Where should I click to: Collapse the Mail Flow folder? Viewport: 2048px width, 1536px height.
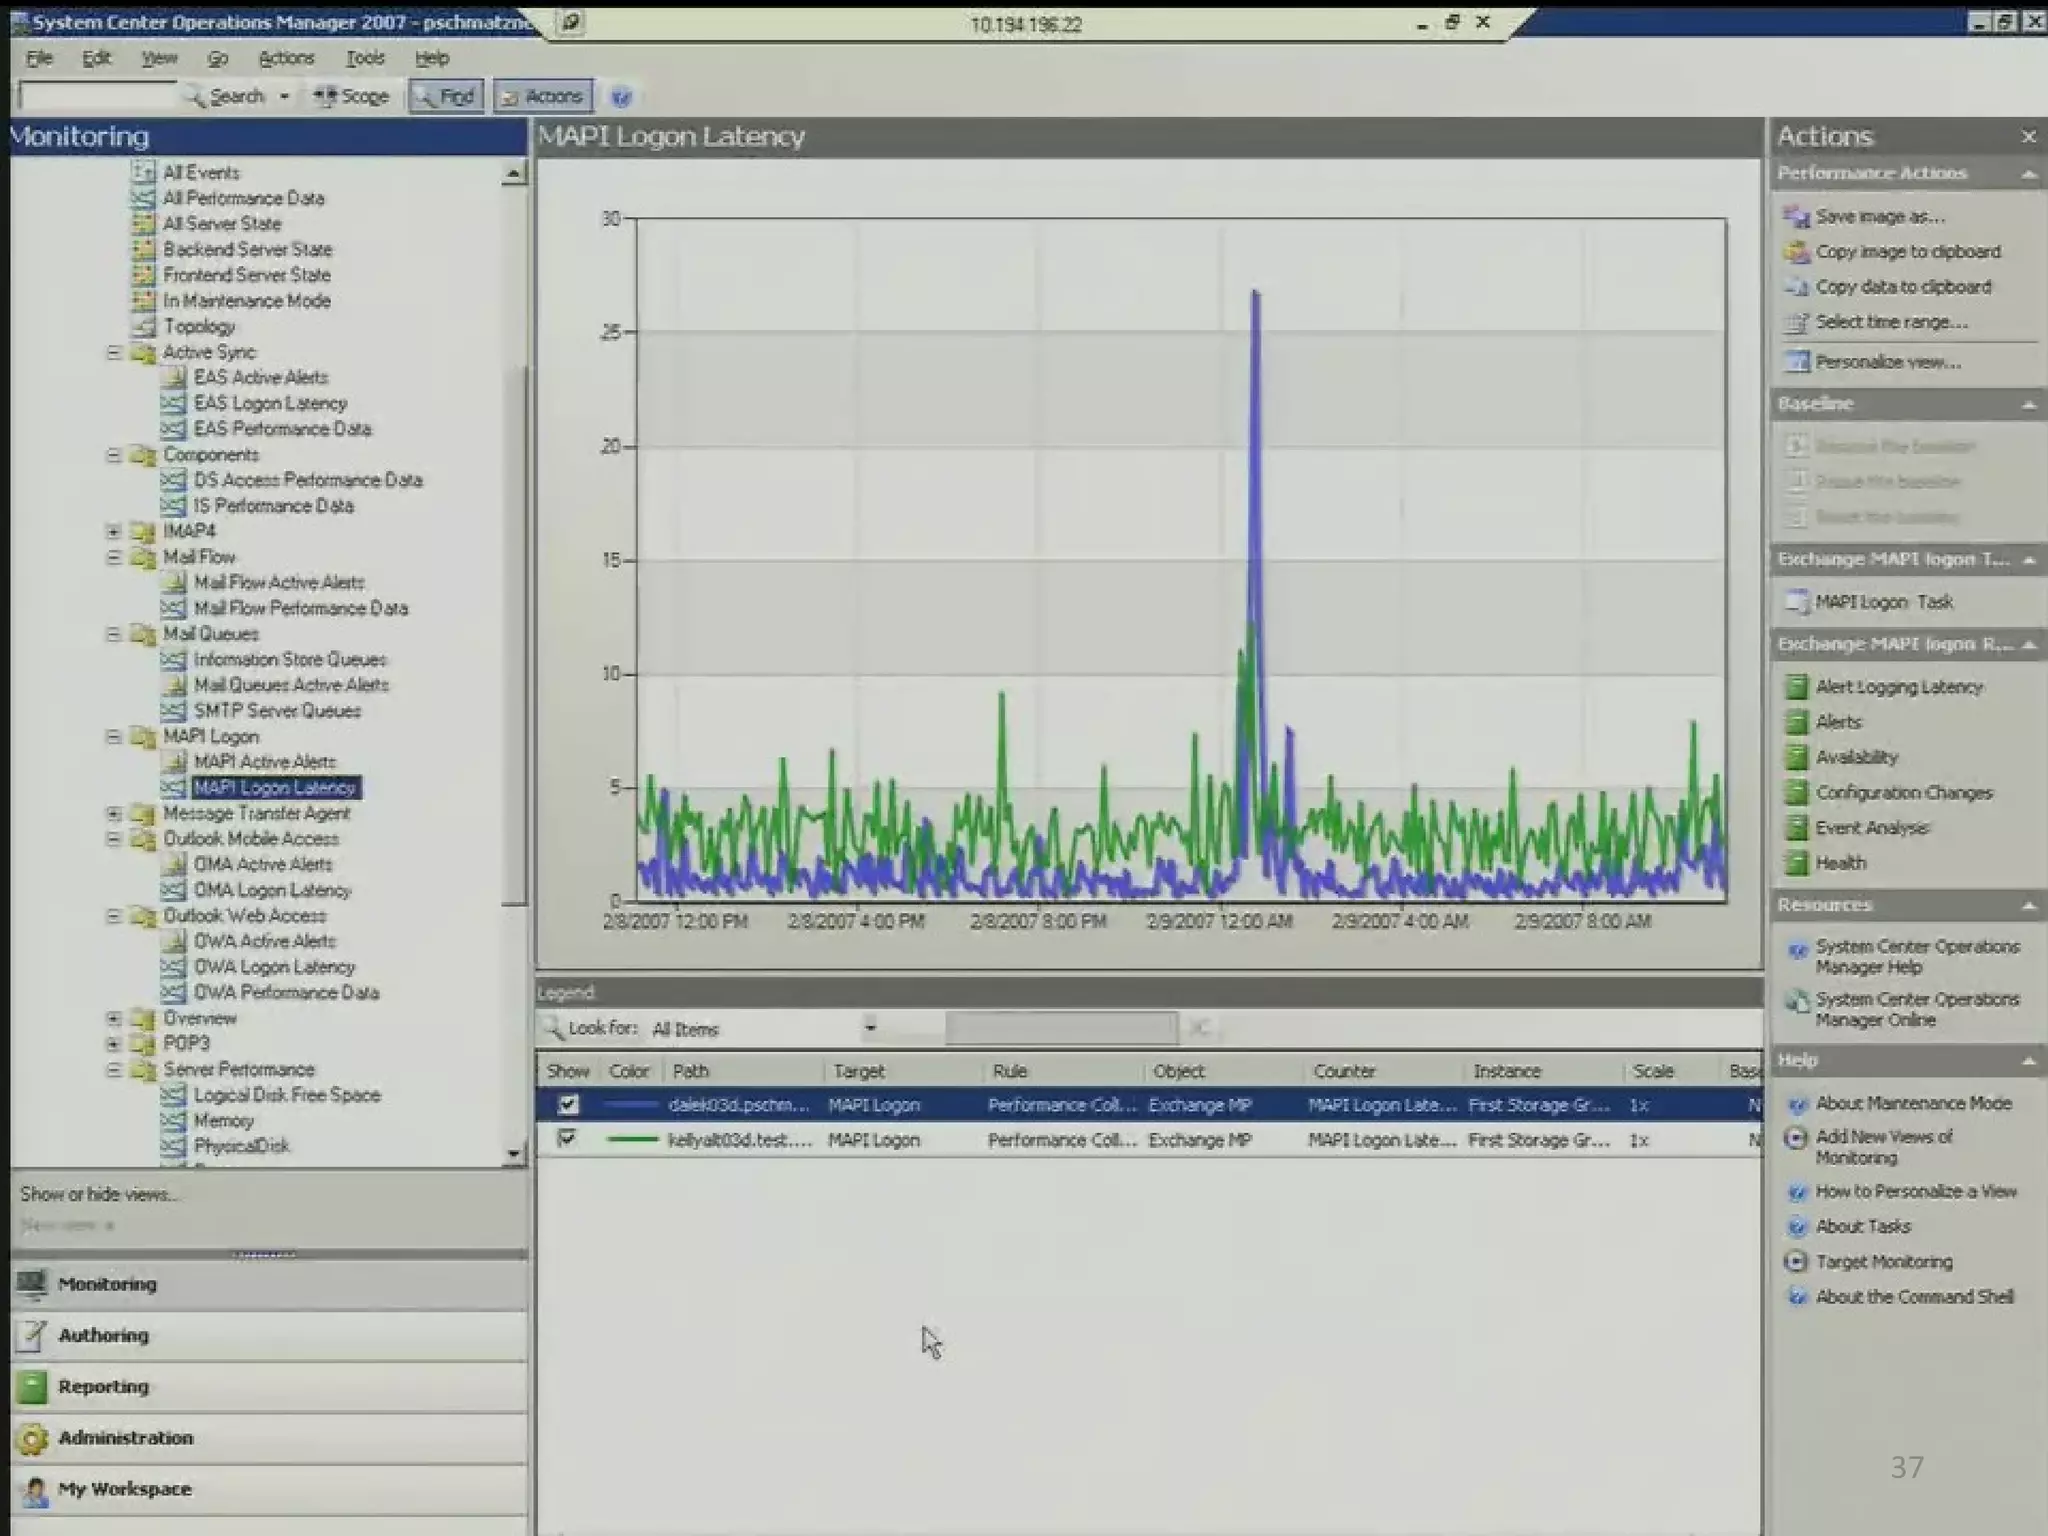click(x=114, y=557)
